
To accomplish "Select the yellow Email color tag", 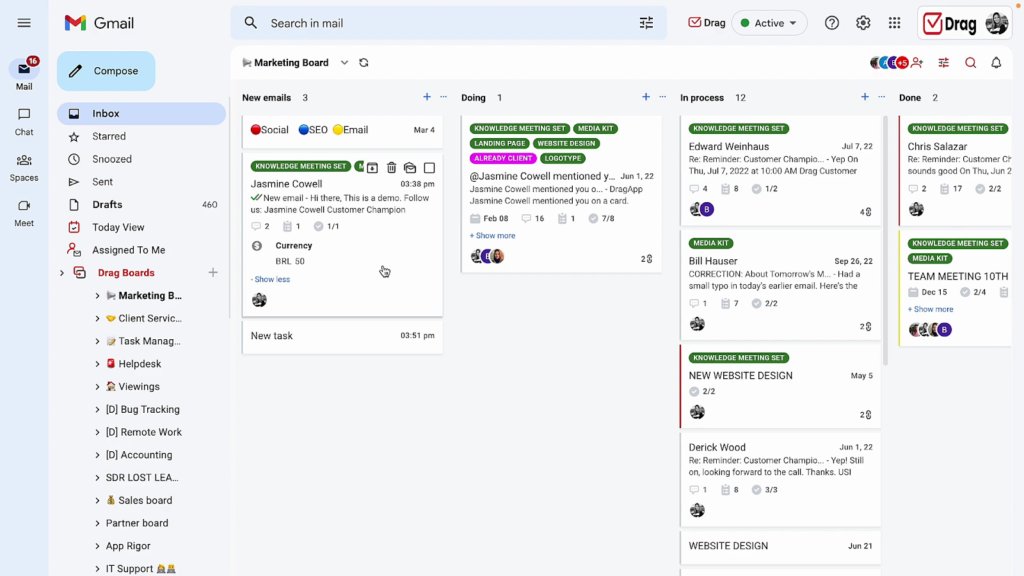I will click(x=351, y=129).
